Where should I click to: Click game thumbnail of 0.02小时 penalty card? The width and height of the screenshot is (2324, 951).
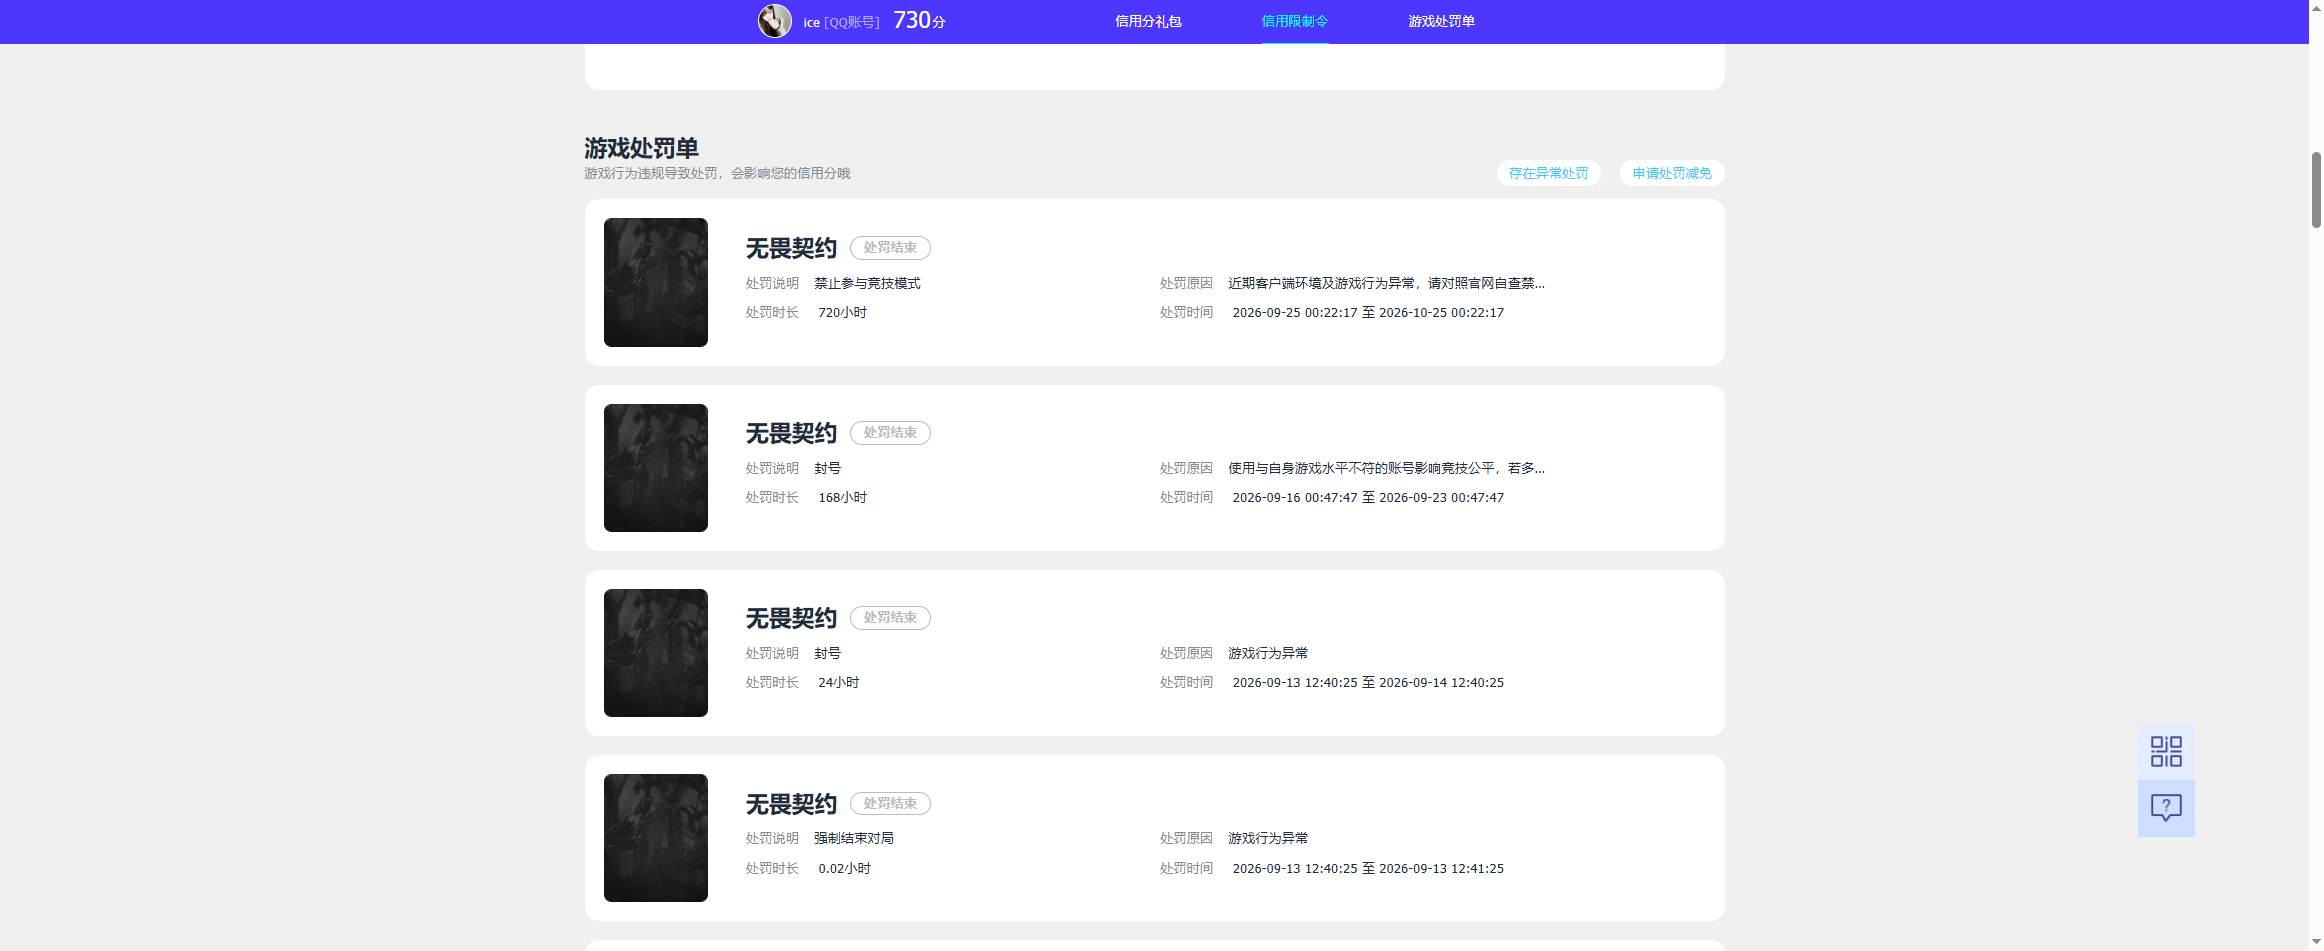(656, 838)
